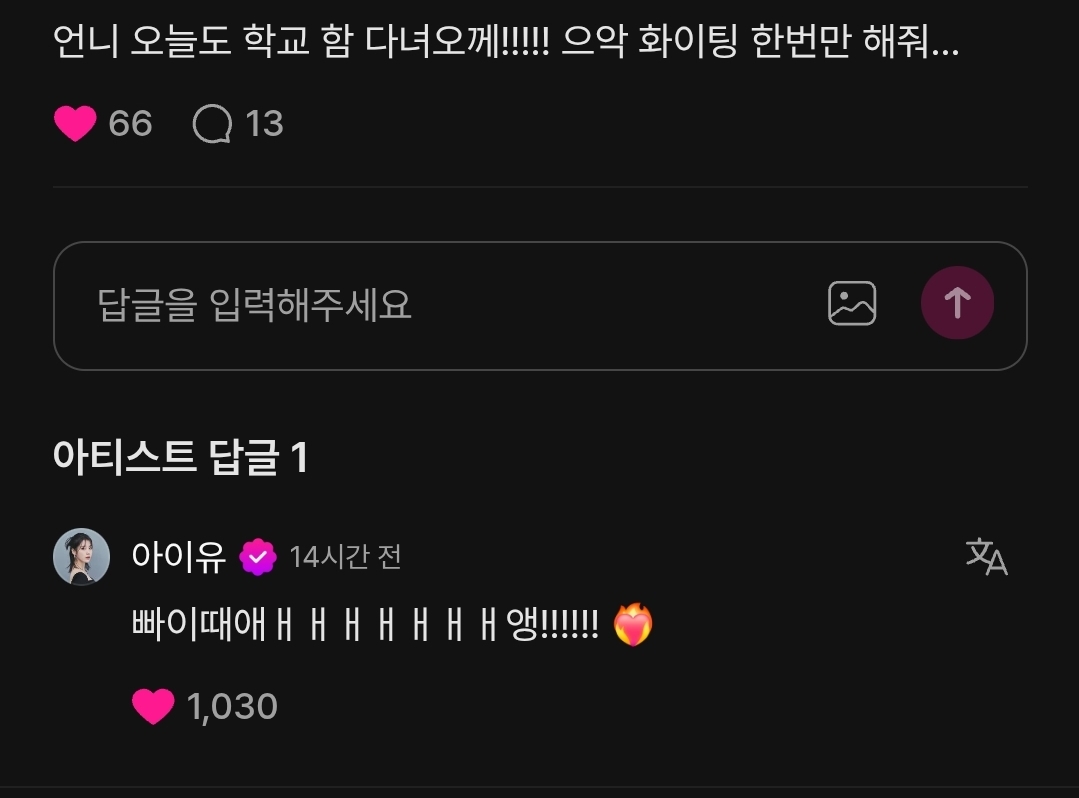Click the 아이유 username
This screenshot has width=1079, height=798.
pyautogui.click(x=179, y=557)
